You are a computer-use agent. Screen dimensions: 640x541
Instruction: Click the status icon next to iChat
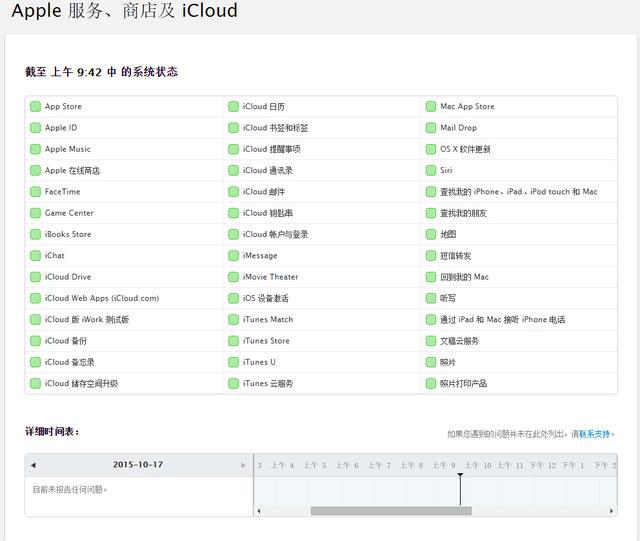pyautogui.click(x=36, y=256)
